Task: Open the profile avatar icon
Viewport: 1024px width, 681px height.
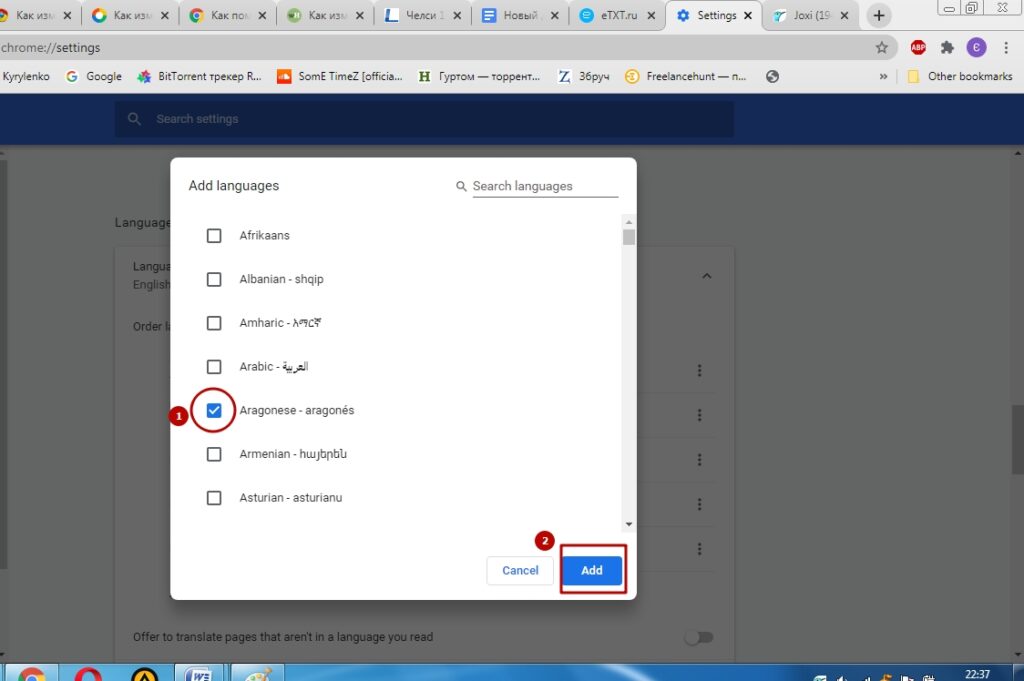Action: pyautogui.click(x=976, y=47)
